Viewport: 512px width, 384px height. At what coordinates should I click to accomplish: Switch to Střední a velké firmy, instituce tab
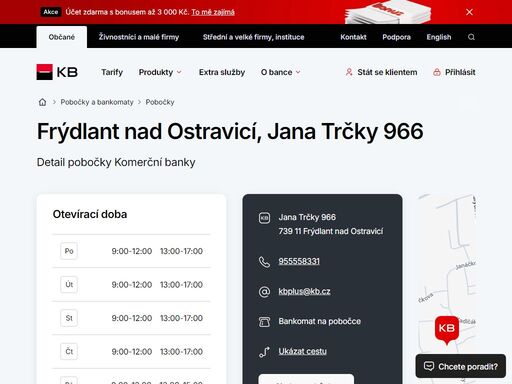click(253, 37)
